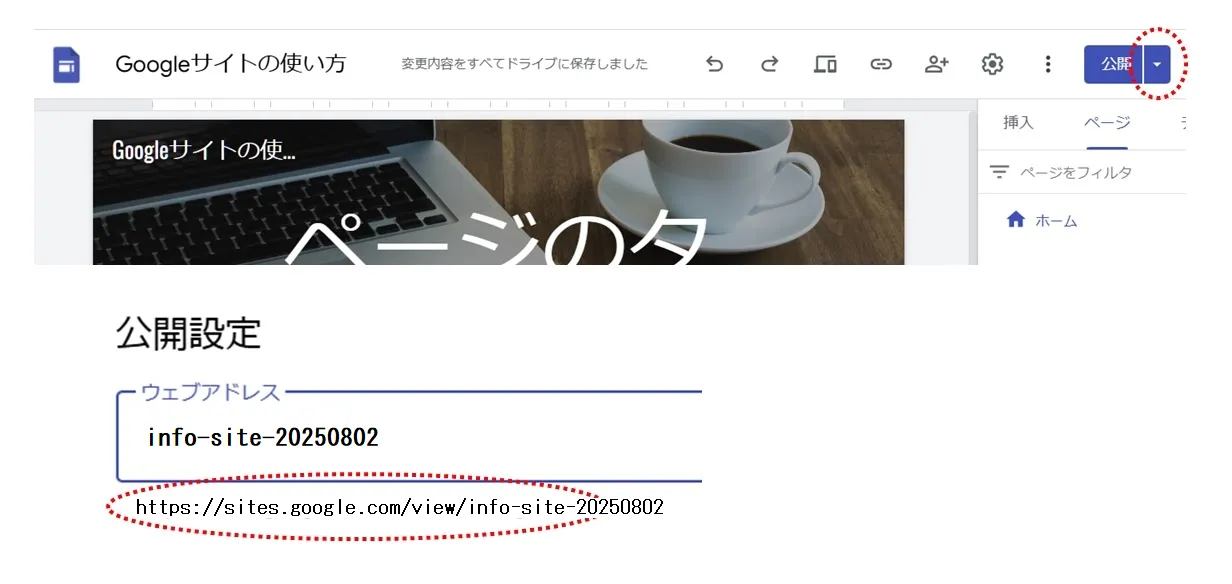
Task: Open the device preview mode
Action: pos(825,64)
